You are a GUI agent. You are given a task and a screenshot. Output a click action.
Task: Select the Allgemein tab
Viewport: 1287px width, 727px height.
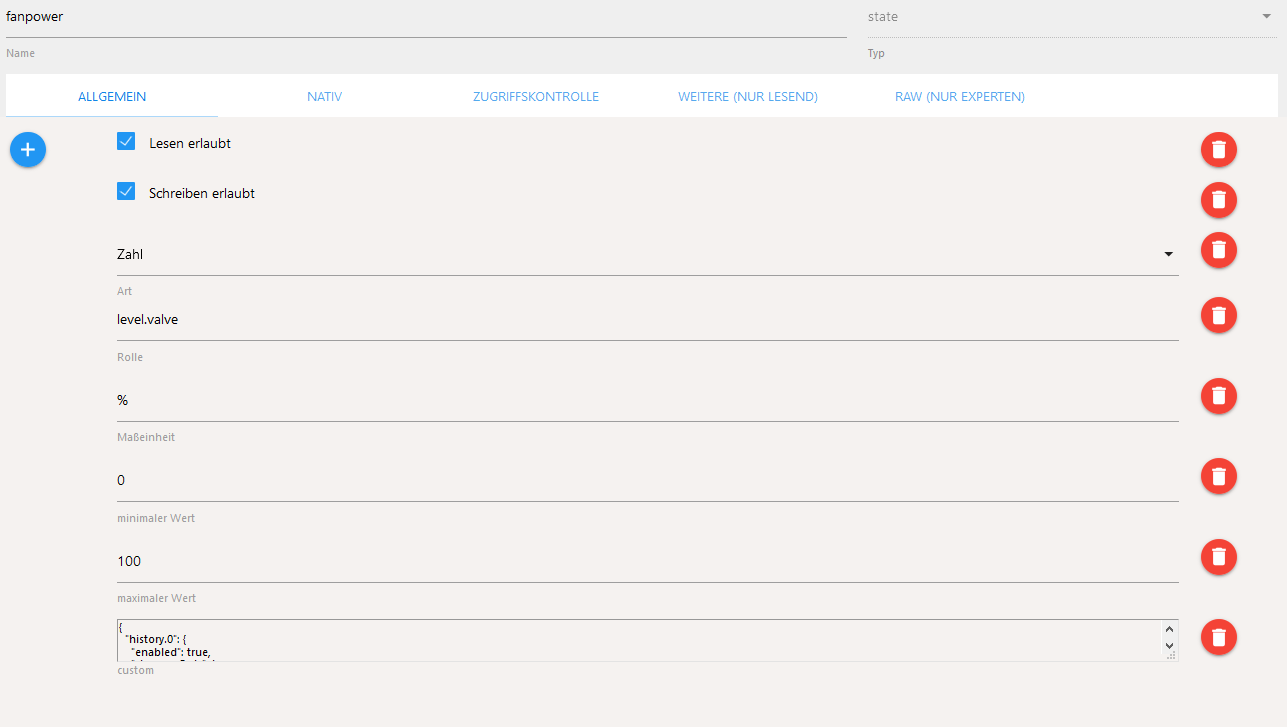tap(112, 97)
